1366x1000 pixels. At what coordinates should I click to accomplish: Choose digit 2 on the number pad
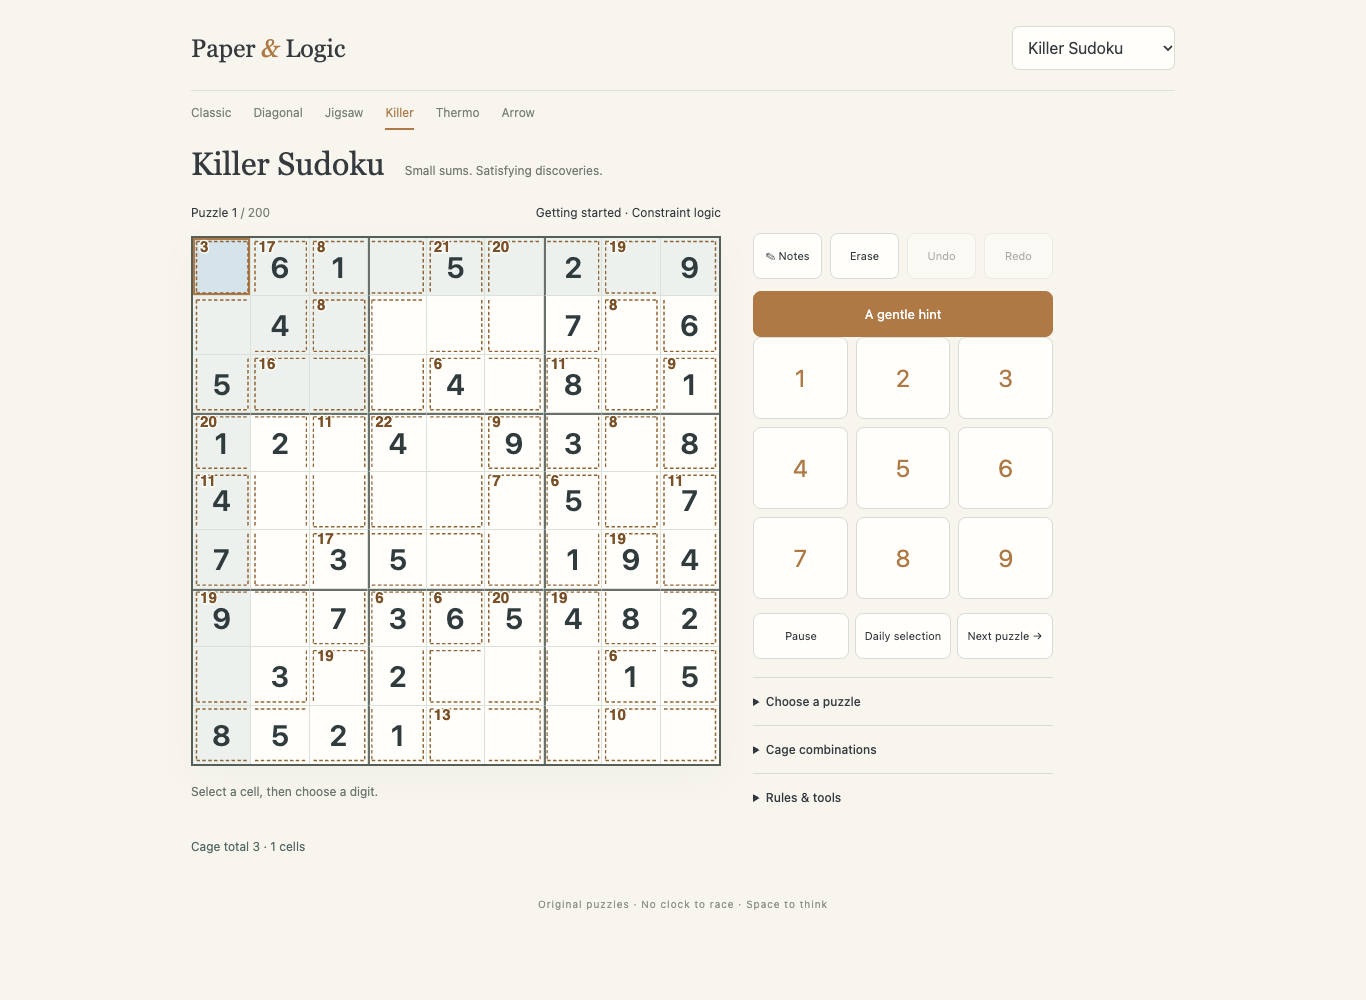coord(903,378)
